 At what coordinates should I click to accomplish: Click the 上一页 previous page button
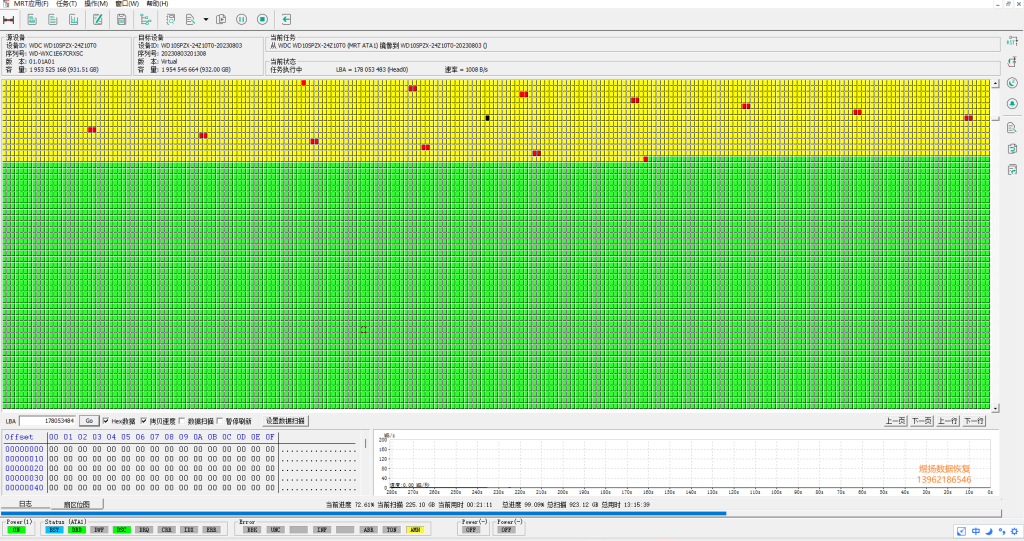tap(895, 421)
